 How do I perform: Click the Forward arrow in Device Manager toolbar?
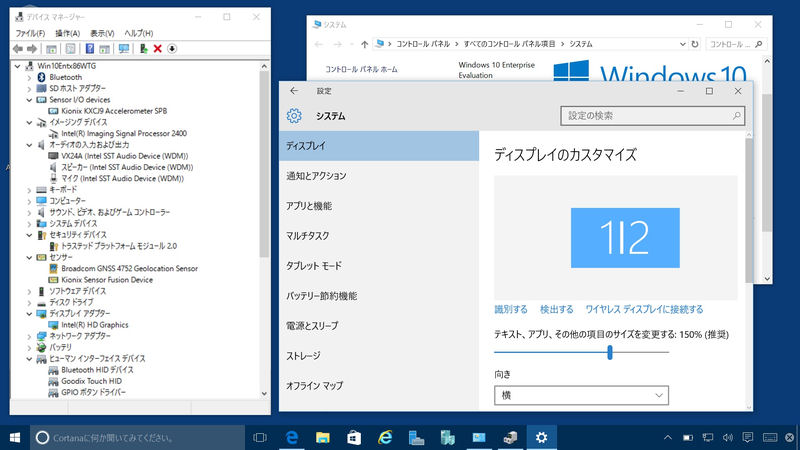tap(32, 48)
